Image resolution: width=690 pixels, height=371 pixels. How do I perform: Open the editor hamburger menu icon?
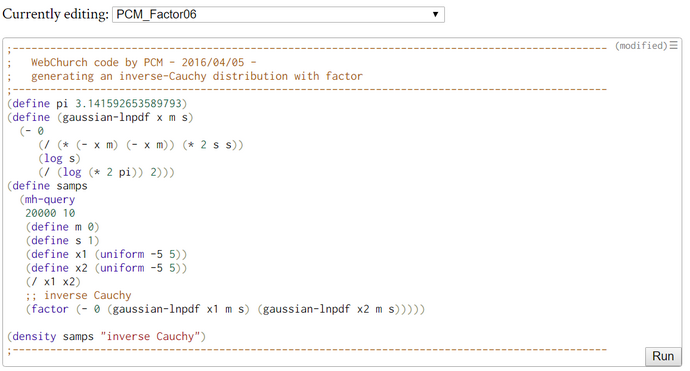[x=674, y=45]
